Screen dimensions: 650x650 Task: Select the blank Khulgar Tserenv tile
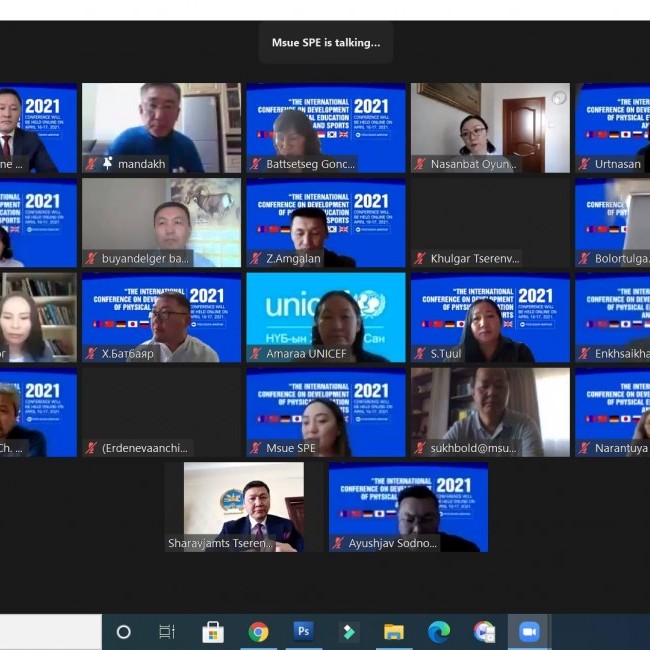coord(490,223)
